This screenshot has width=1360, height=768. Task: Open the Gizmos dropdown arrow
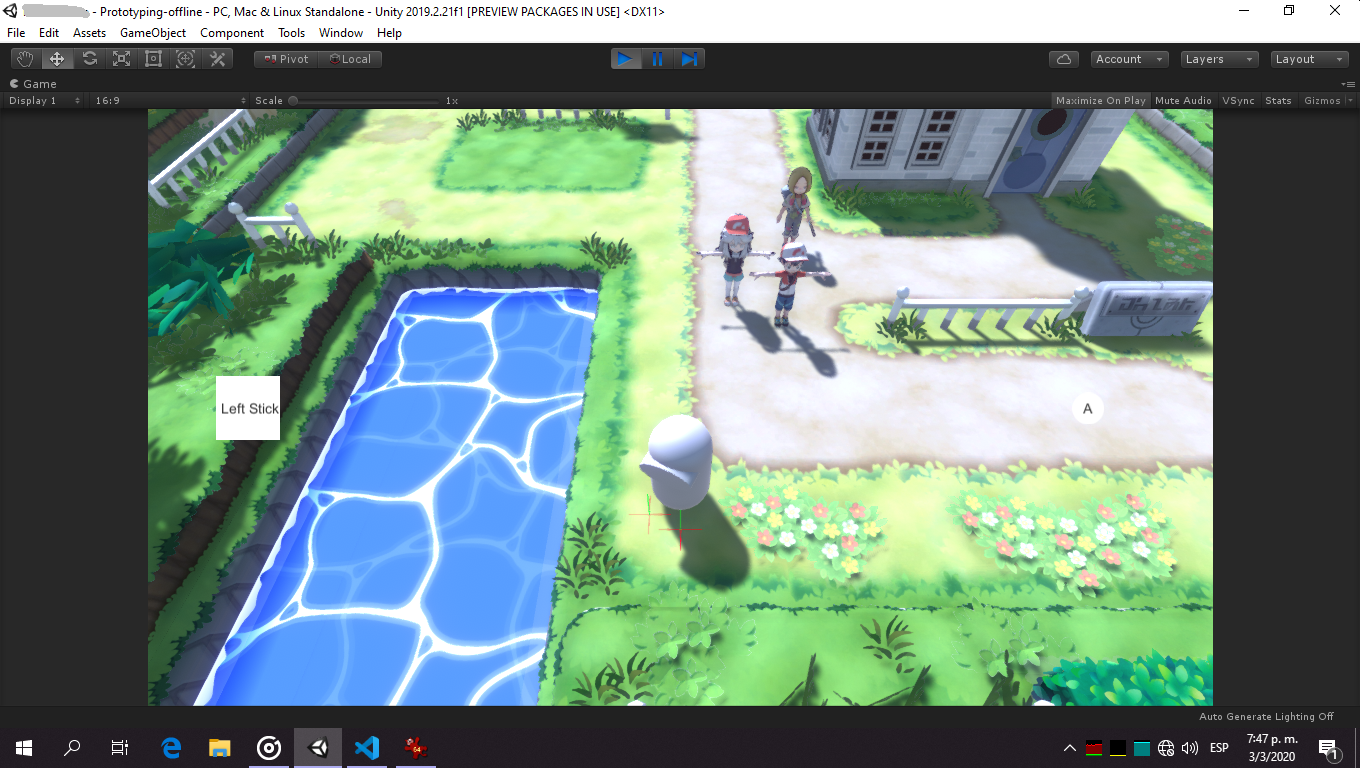pyautogui.click(x=1351, y=100)
